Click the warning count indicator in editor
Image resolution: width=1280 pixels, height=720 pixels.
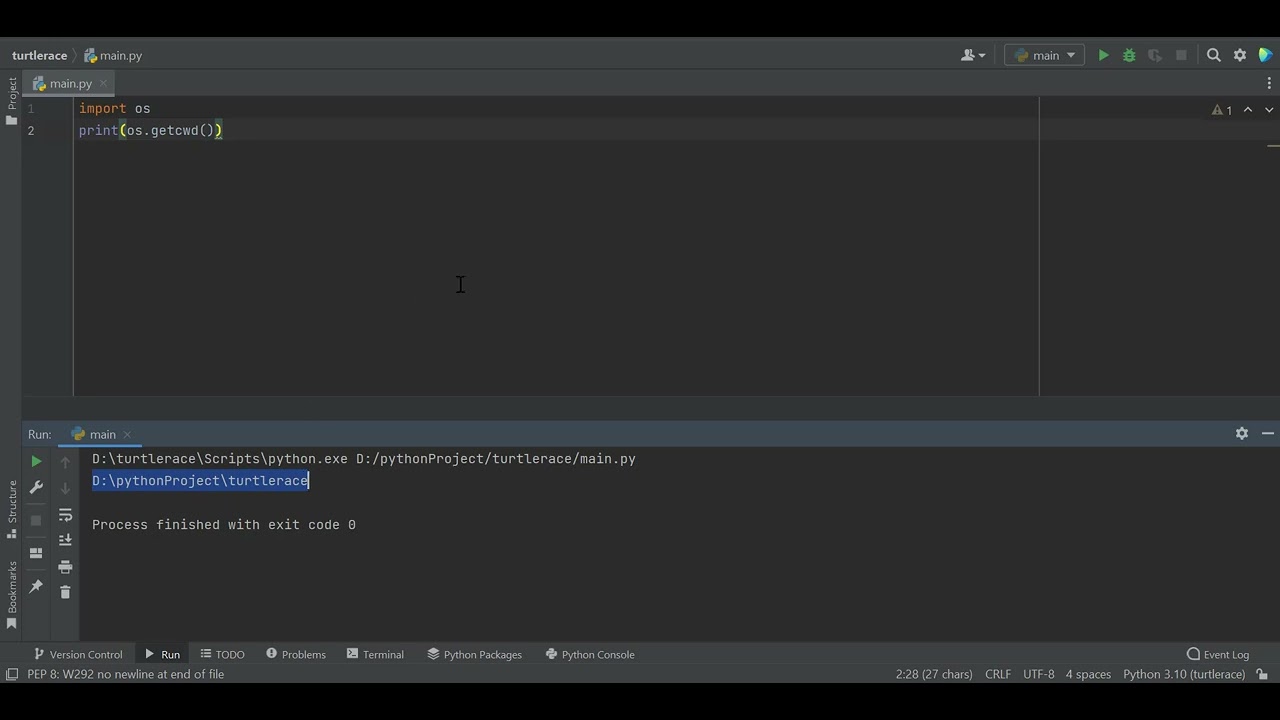(x=1222, y=110)
